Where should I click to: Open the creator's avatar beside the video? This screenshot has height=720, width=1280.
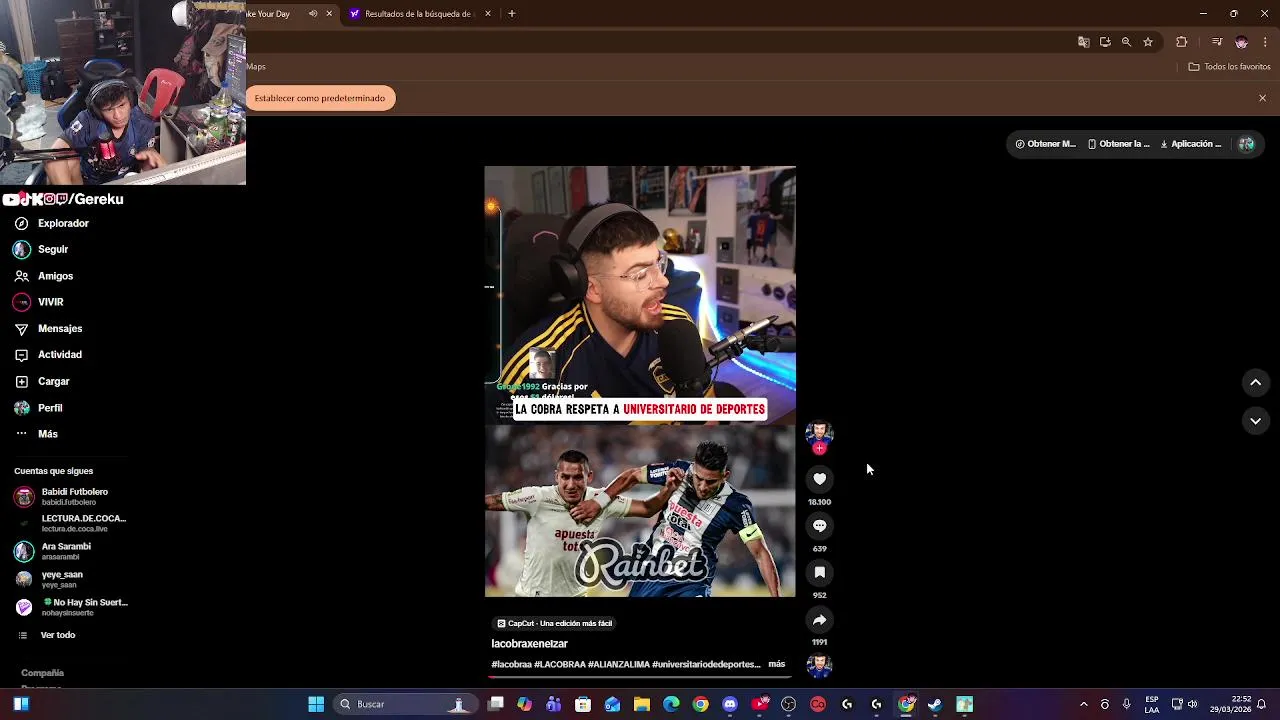[819, 433]
